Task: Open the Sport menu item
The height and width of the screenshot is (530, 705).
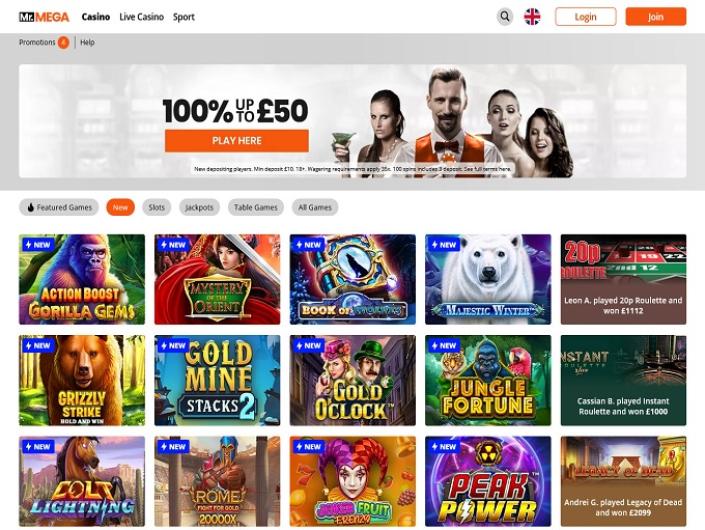Action: [x=184, y=17]
